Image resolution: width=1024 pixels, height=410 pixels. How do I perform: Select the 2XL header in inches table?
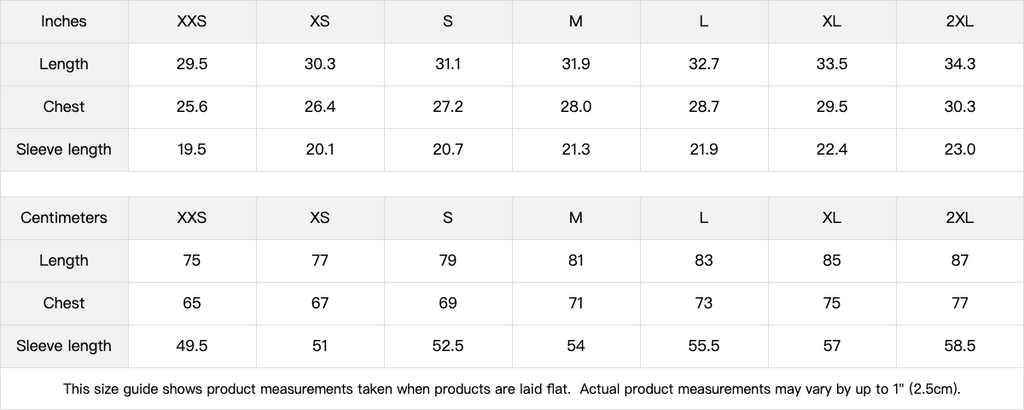pos(960,22)
